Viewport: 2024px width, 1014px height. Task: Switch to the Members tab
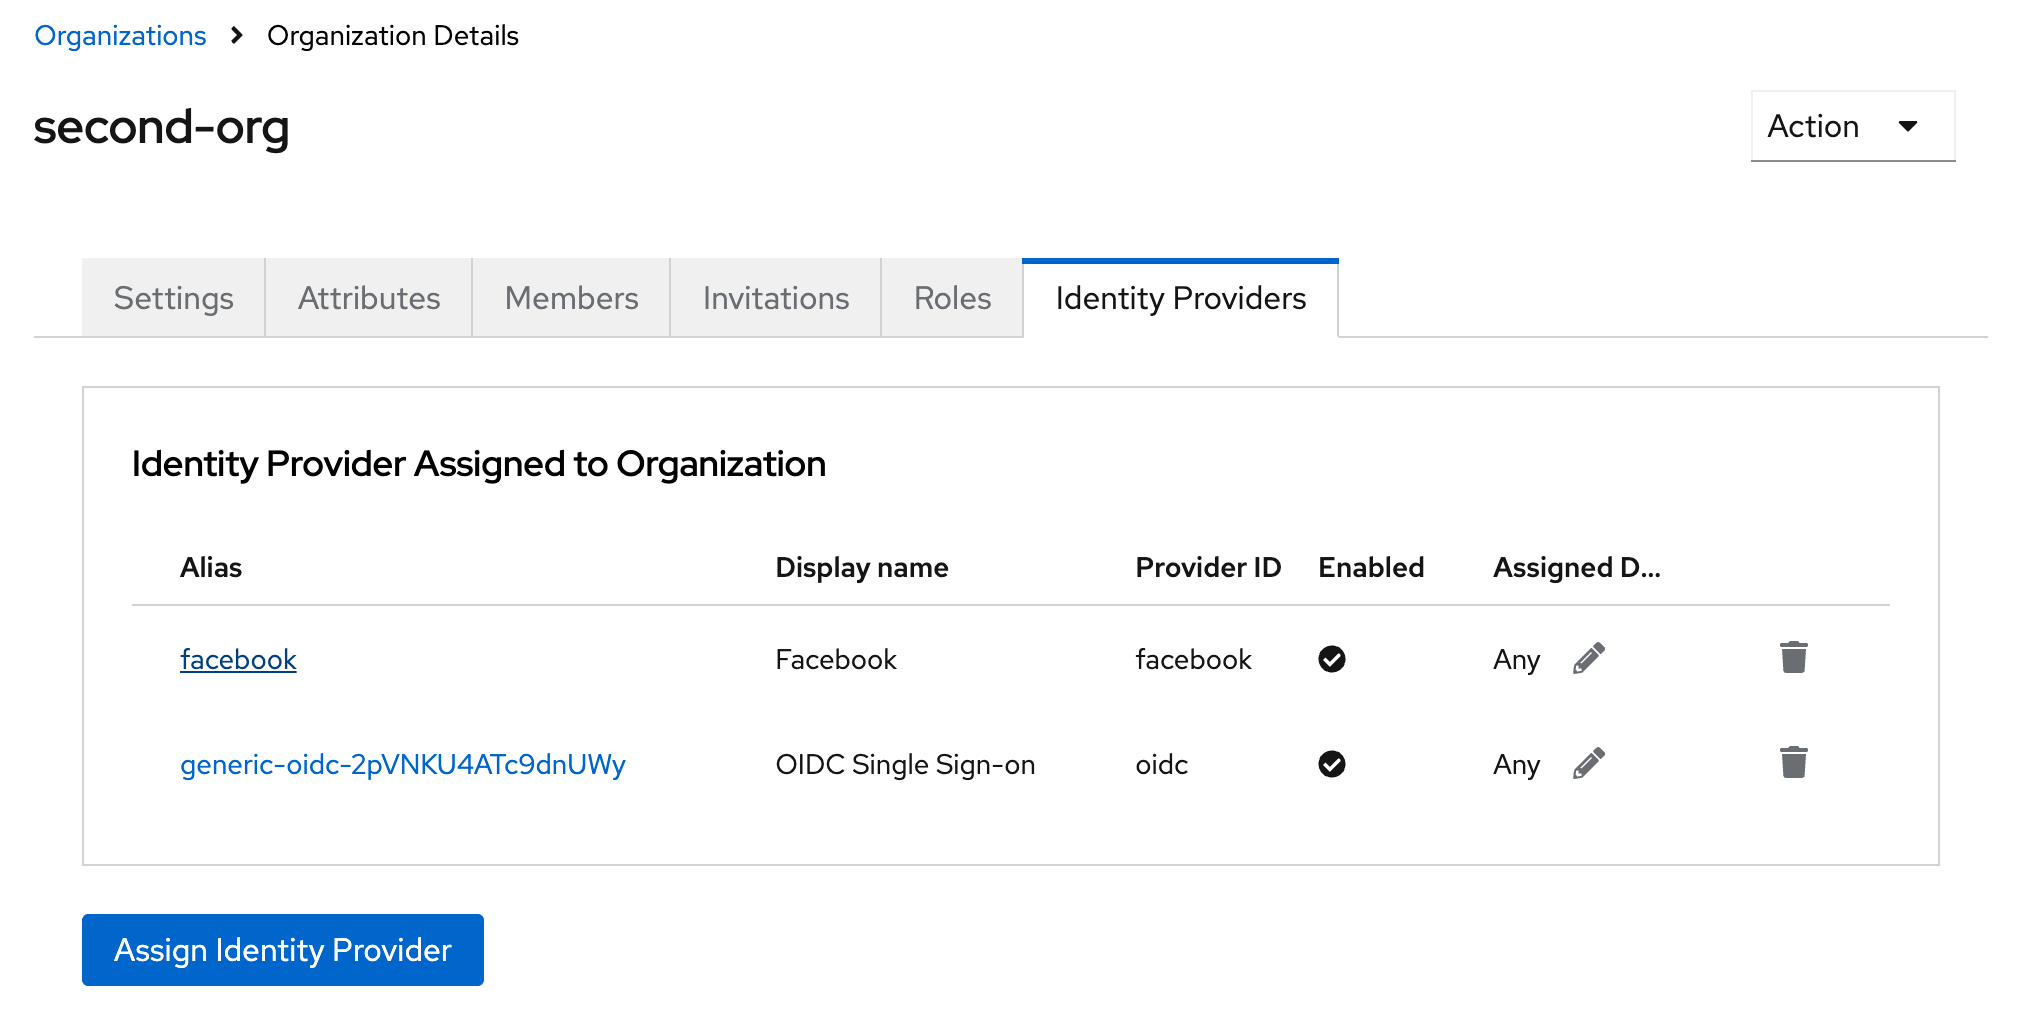[x=570, y=297]
